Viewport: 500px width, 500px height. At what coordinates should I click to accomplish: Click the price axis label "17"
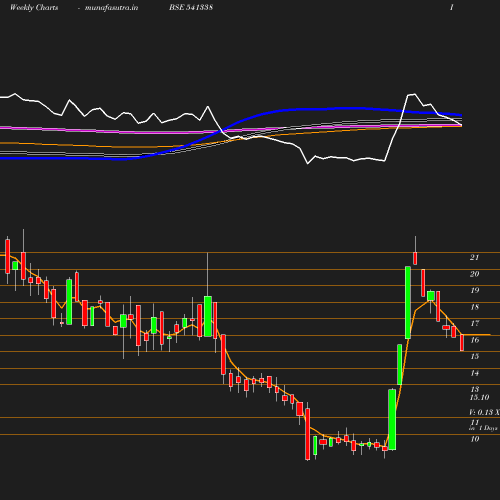[x=475, y=323]
